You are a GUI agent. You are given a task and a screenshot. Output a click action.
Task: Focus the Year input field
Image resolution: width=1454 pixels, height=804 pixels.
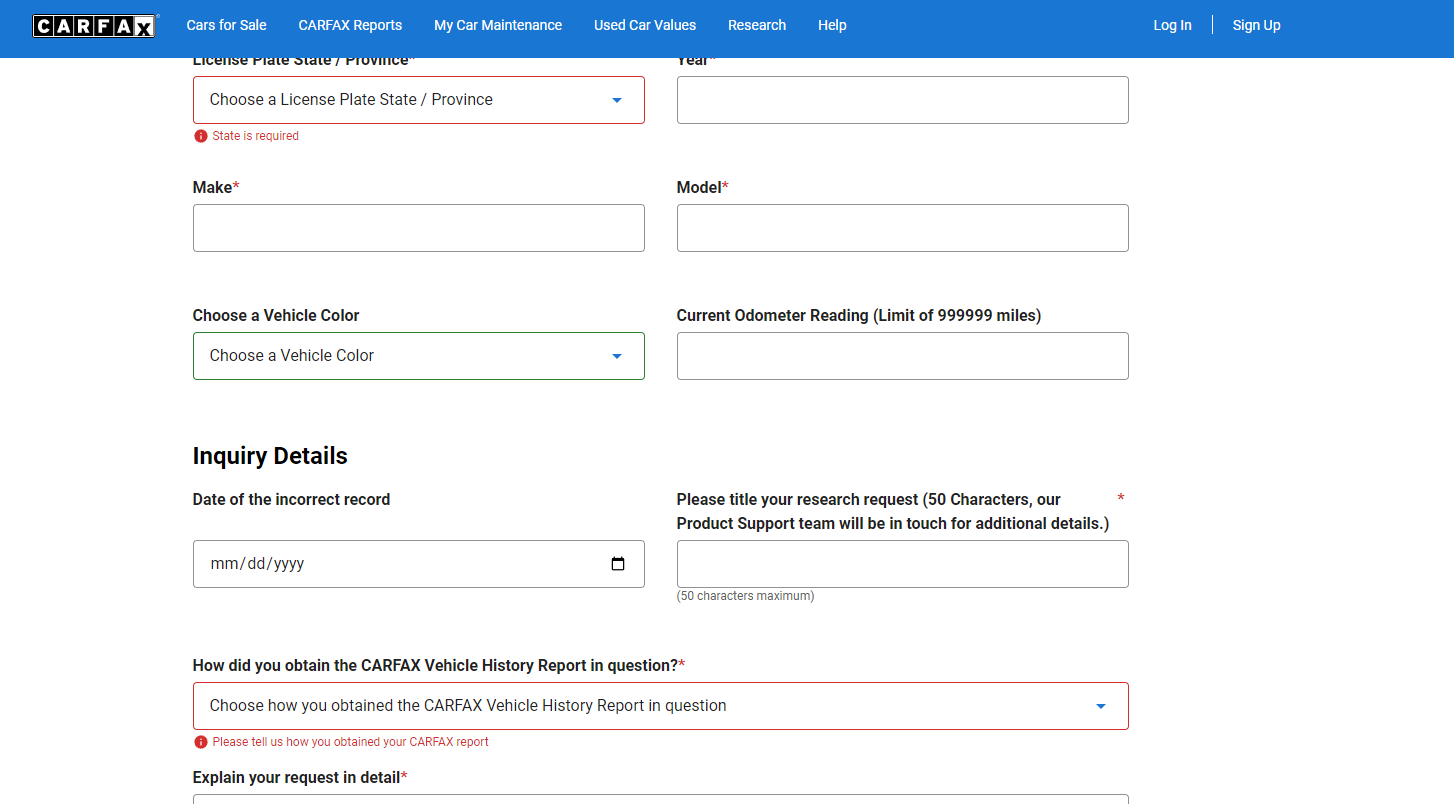coord(902,100)
